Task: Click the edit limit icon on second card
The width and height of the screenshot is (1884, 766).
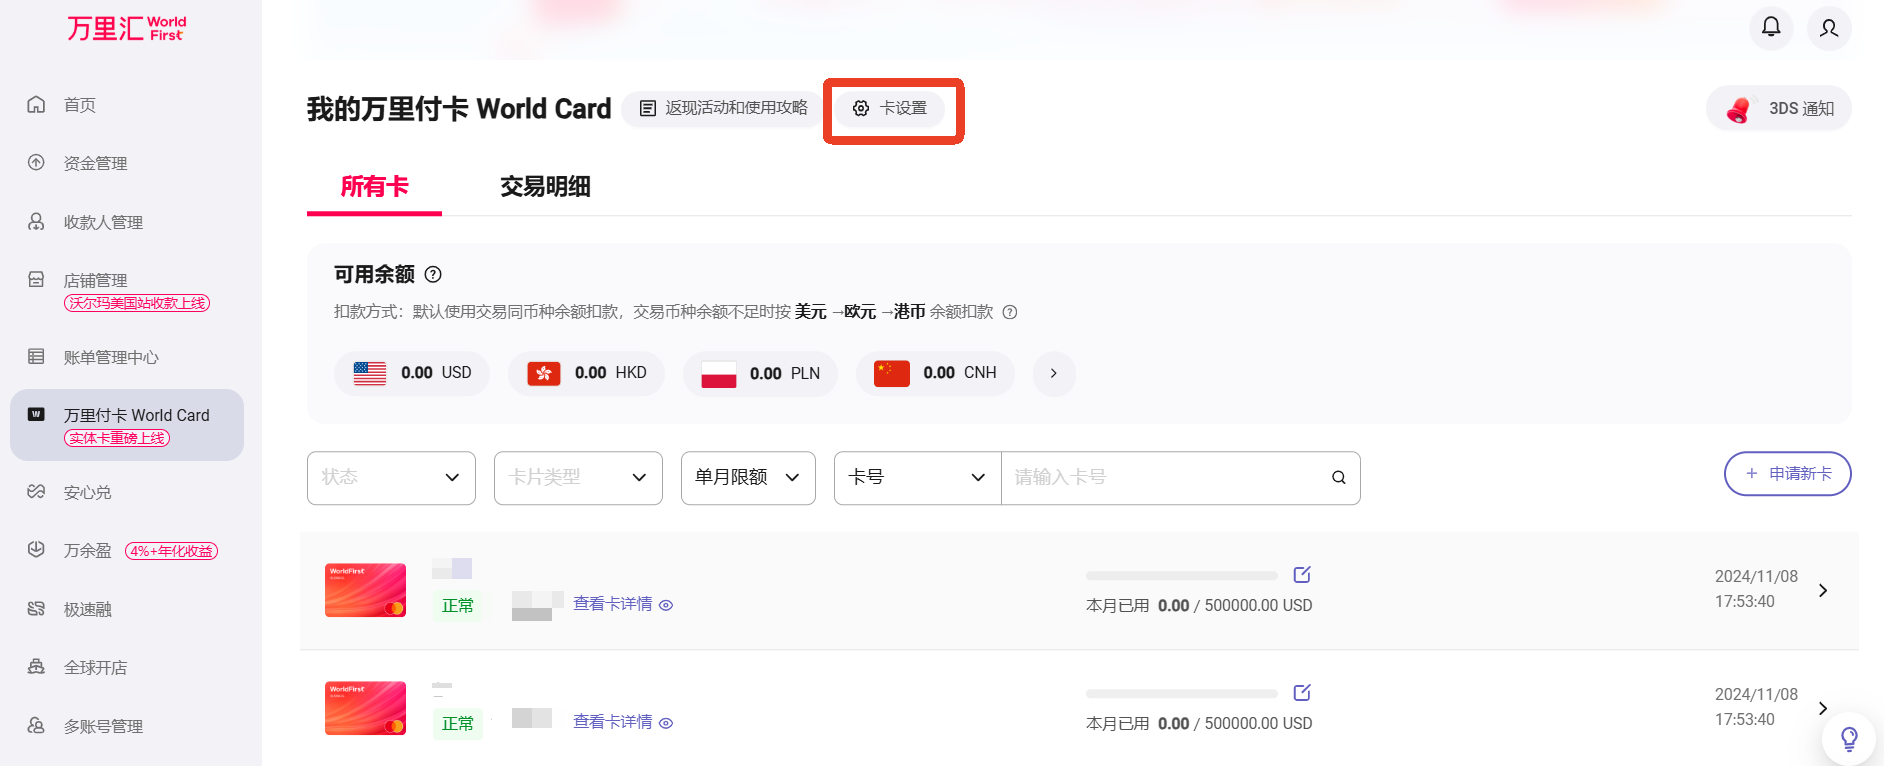Action: point(1301,693)
